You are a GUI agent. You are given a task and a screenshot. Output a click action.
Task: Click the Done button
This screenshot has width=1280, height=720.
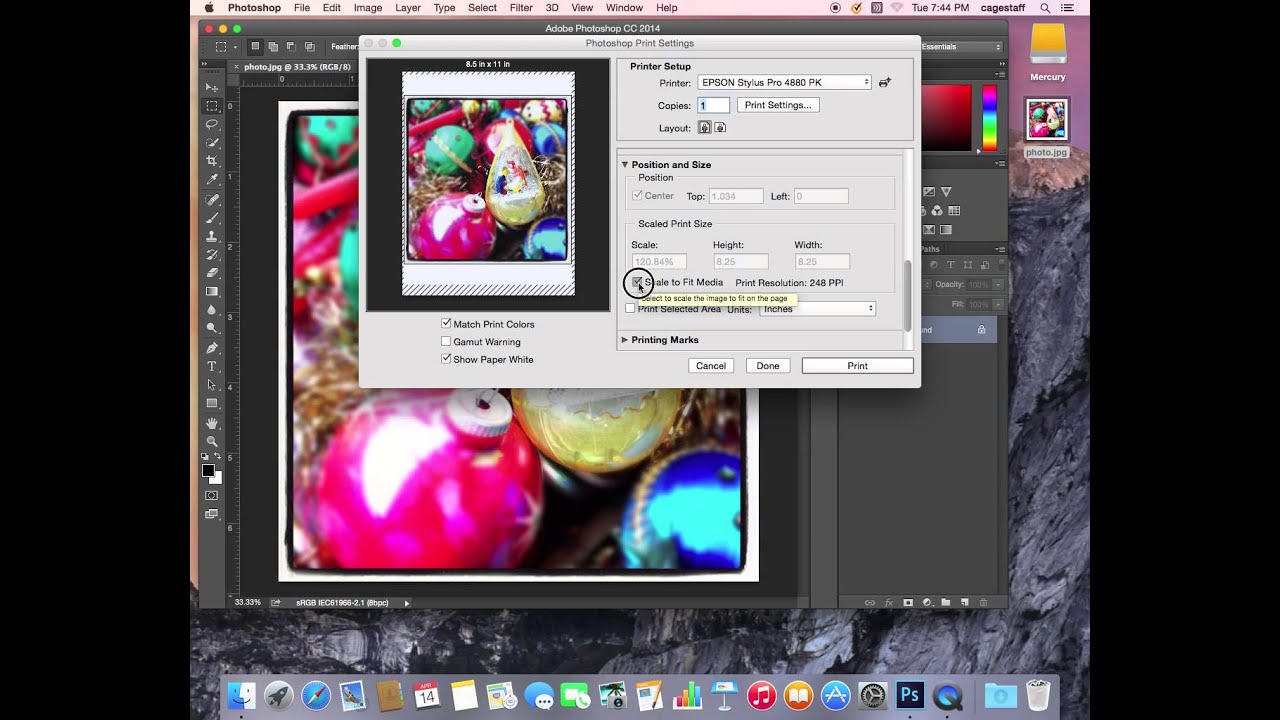768,366
